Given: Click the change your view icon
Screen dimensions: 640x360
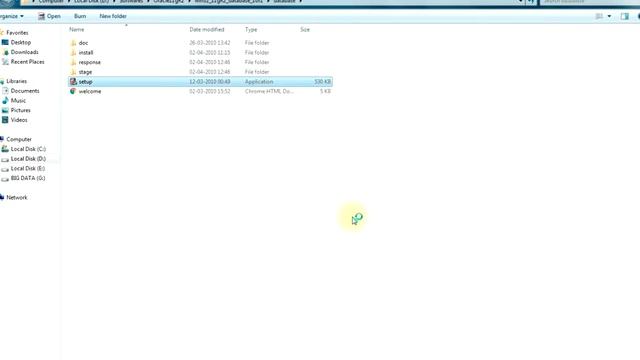Looking at the screenshot, I should click(x=599, y=16).
